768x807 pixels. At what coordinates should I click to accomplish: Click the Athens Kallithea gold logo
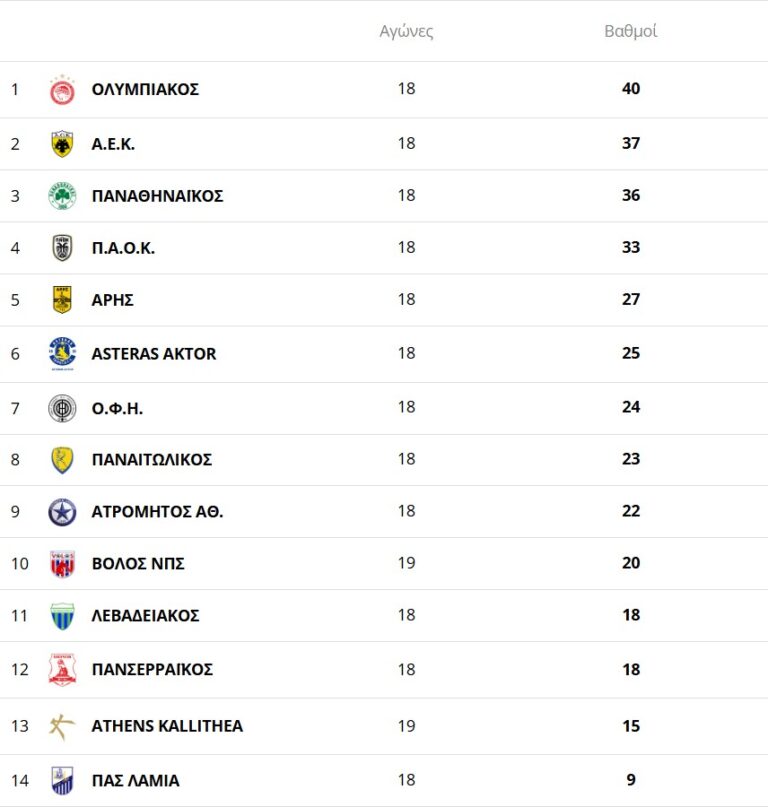click(x=62, y=726)
